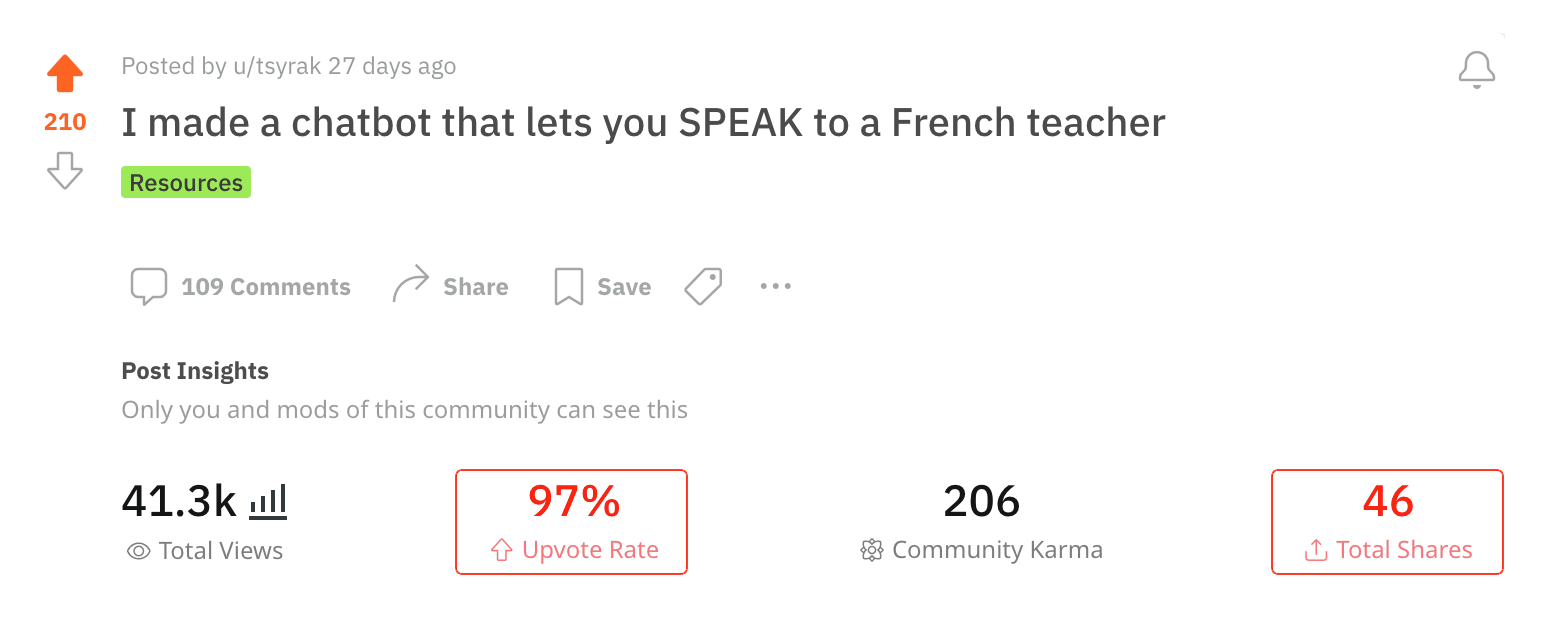The width and height of the screenshot is (1554, 634).
Task: Open u/tsyrak's profile
Action: point(276,65)
